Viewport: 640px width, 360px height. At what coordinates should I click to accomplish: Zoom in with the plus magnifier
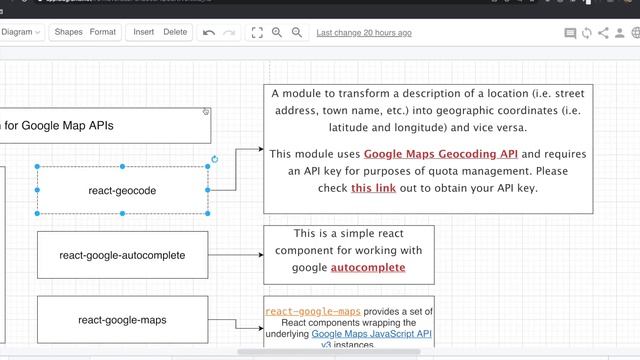tap(277, 33)
